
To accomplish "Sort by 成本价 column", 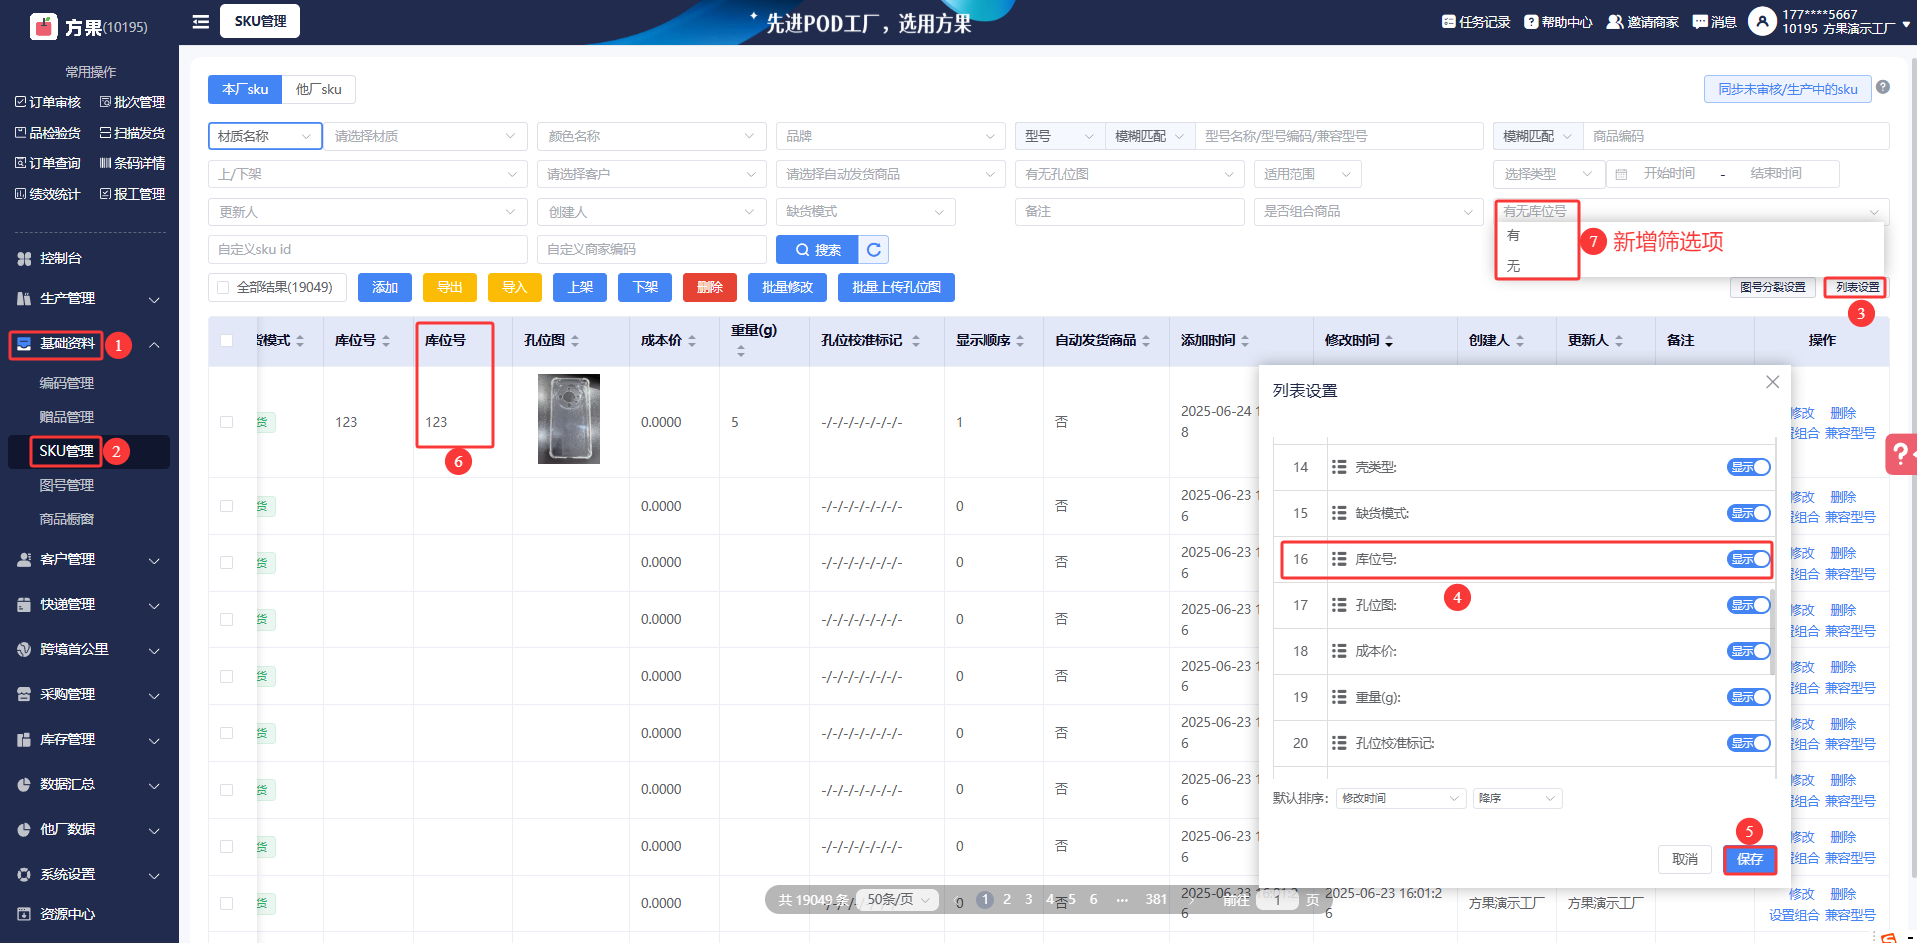I will (692, 341).
